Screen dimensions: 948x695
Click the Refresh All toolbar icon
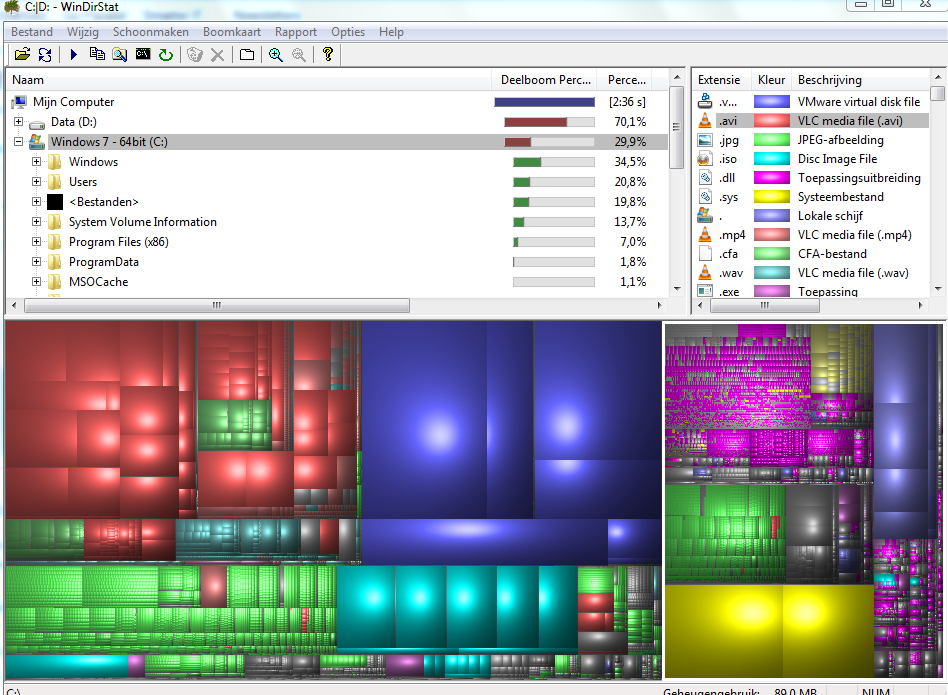tap(44, 54)
